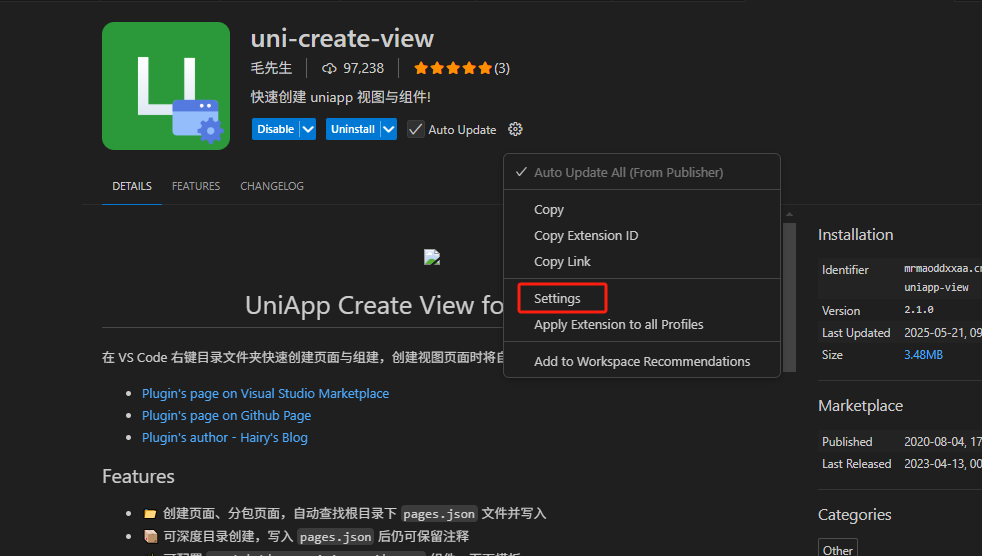This screenshot has height=556, width=982.
Task: Click the Installation heading
Action: coord(855,234)
